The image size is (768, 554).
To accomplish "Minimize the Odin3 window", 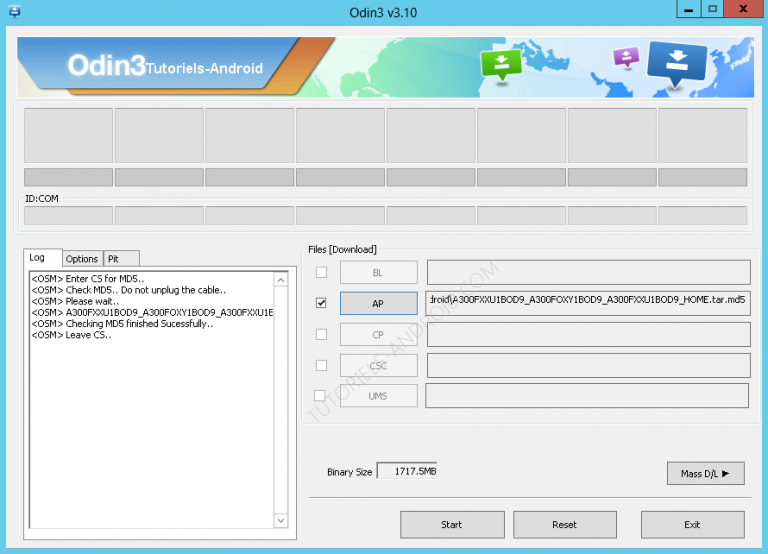I will pyautogui.click(x=688, y=10).
